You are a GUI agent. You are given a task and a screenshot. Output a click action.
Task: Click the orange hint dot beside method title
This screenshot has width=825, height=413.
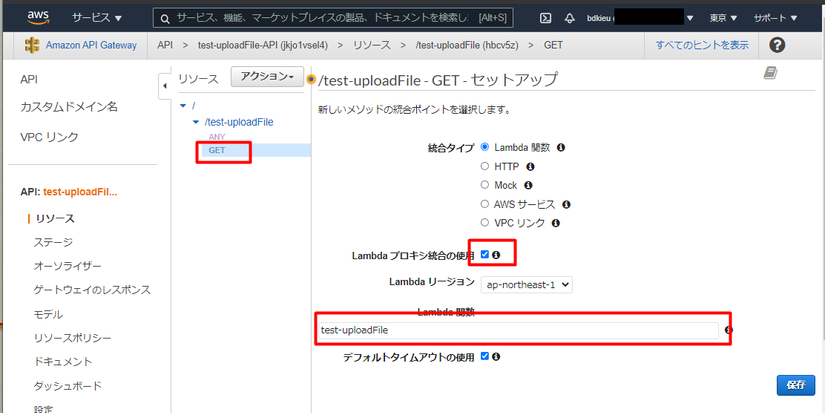coord(311,79)
